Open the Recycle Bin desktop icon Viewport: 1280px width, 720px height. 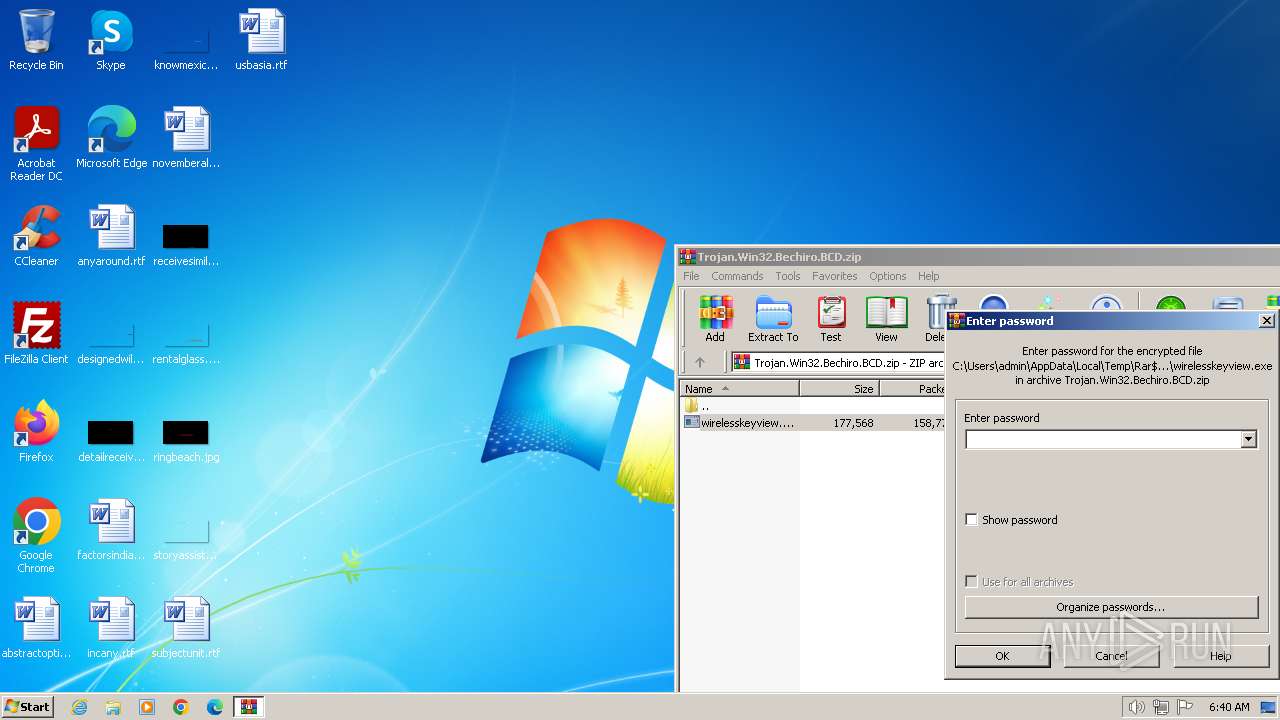pyautogui.click(x=36, y=40)
